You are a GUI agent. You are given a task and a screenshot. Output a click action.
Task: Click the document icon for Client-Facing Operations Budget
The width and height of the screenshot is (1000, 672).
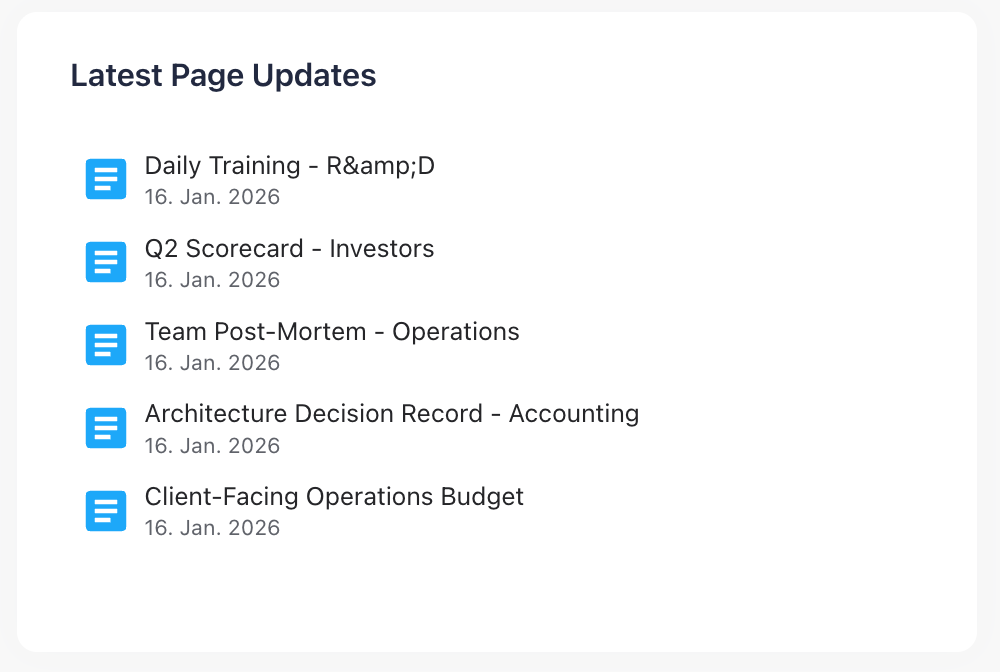point(106,511)
